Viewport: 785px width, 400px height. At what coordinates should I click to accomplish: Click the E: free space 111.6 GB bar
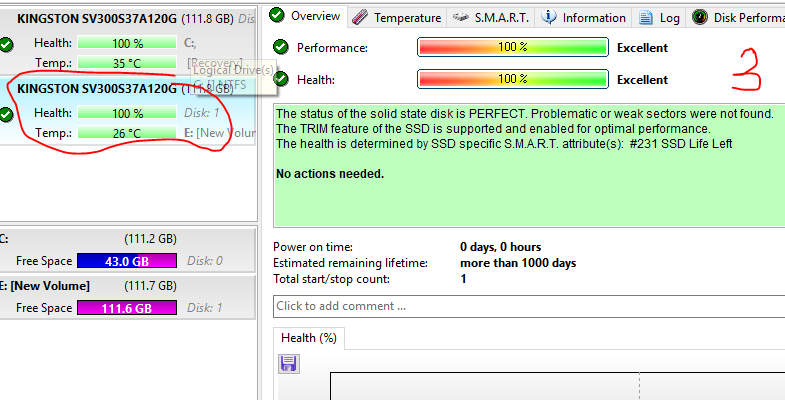point(127,308)
